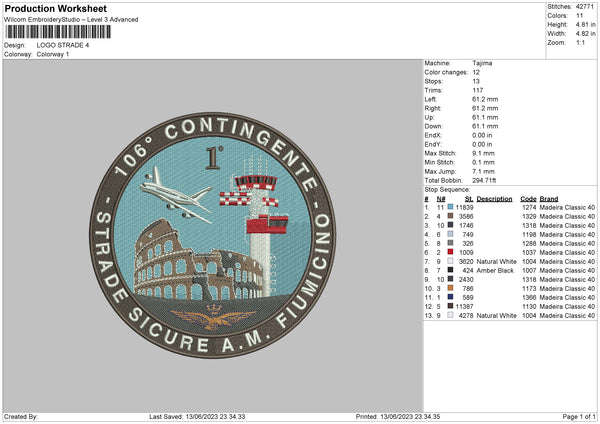600x424 pixels.
Task: Click the Up value 61.1 mm
Action: [485, 117]
